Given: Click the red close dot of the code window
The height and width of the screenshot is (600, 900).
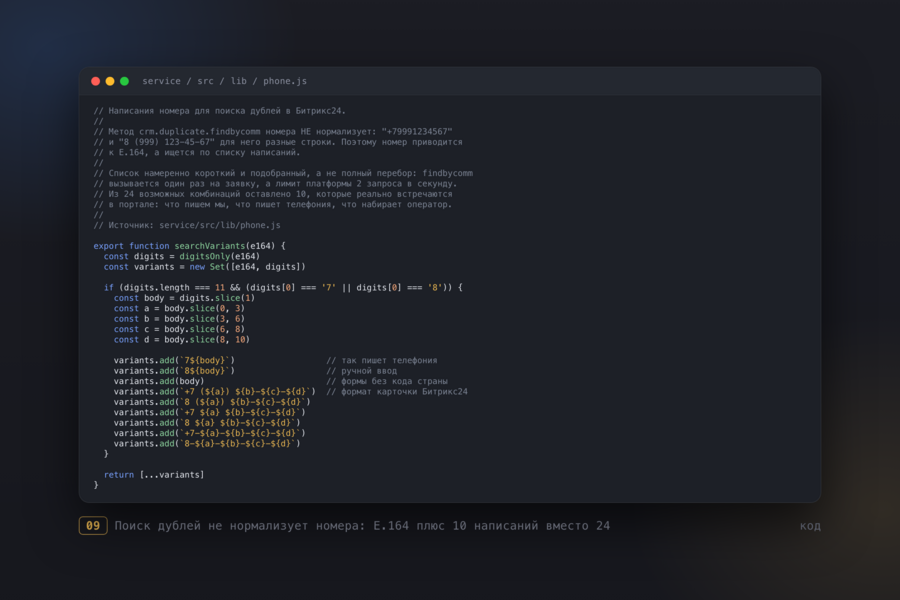Looking at the screenshot, I should coord(95,81).
